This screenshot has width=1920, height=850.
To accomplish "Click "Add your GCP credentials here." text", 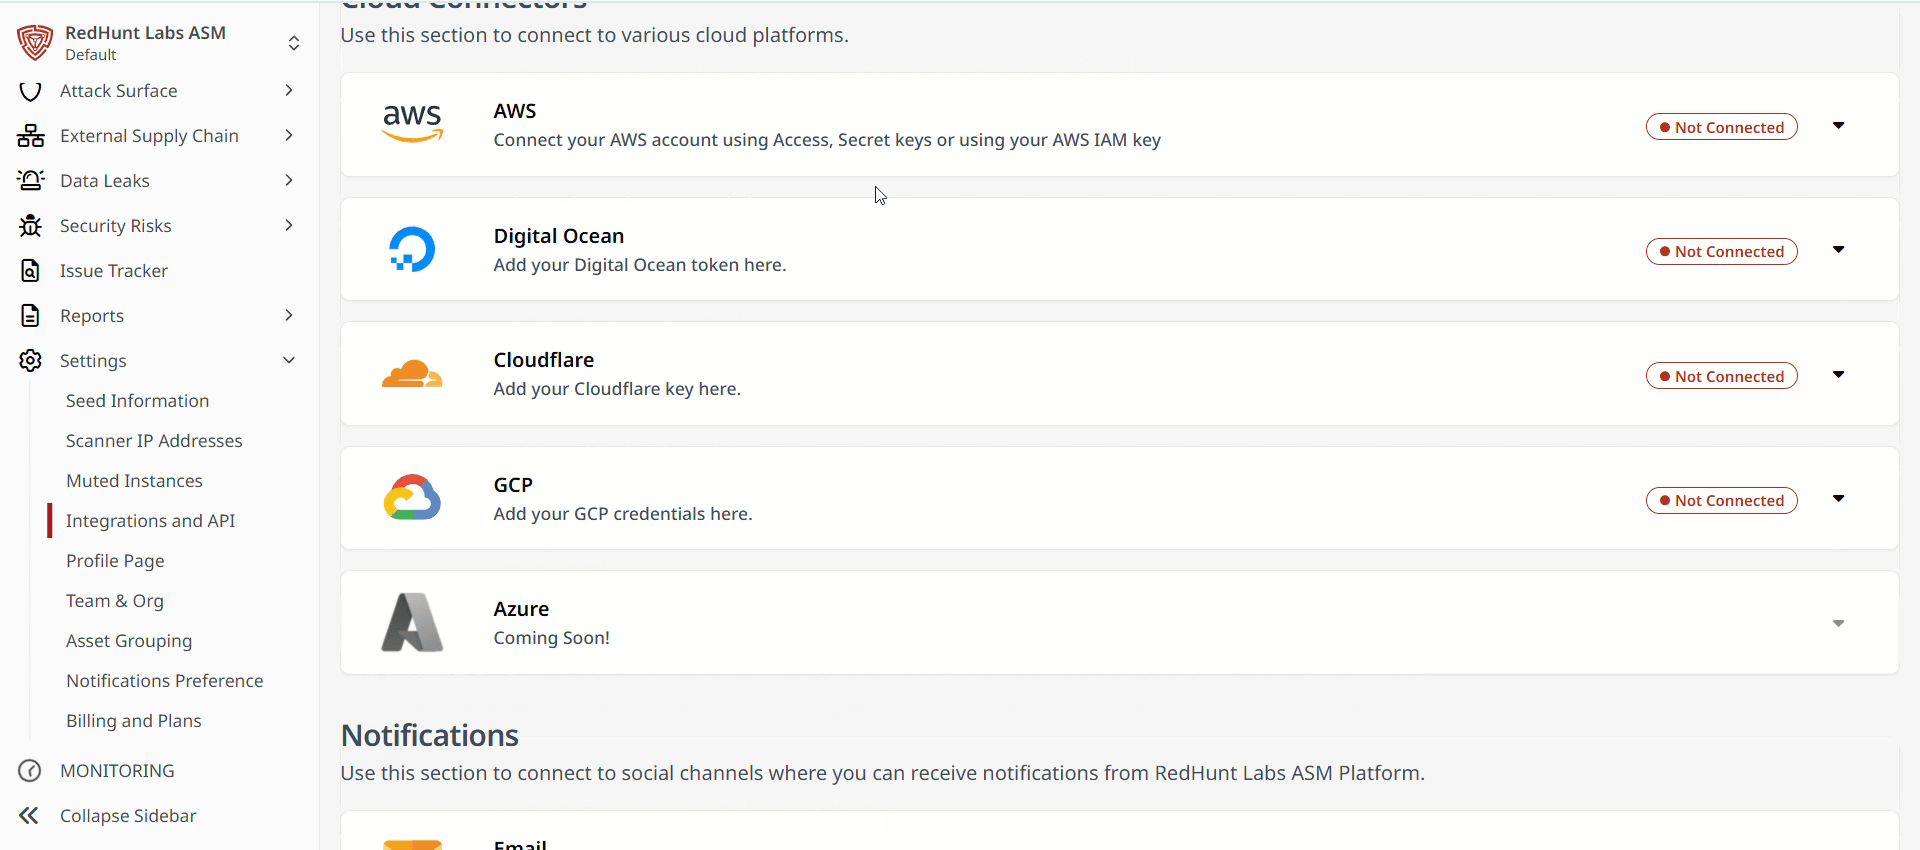I will tap(623, 514).
